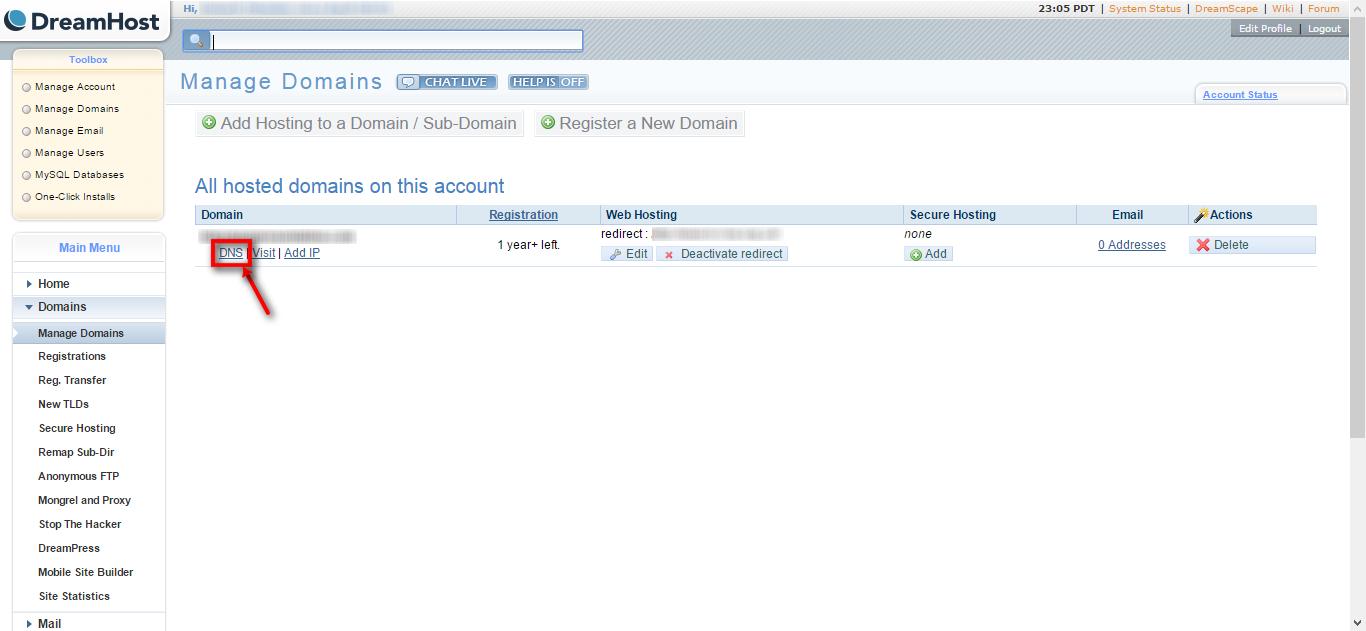Screen dimensions: 1366x631
Task: Open DNS settings for the hosted domain
Action: pyautogui.click(x=231, y=253)
